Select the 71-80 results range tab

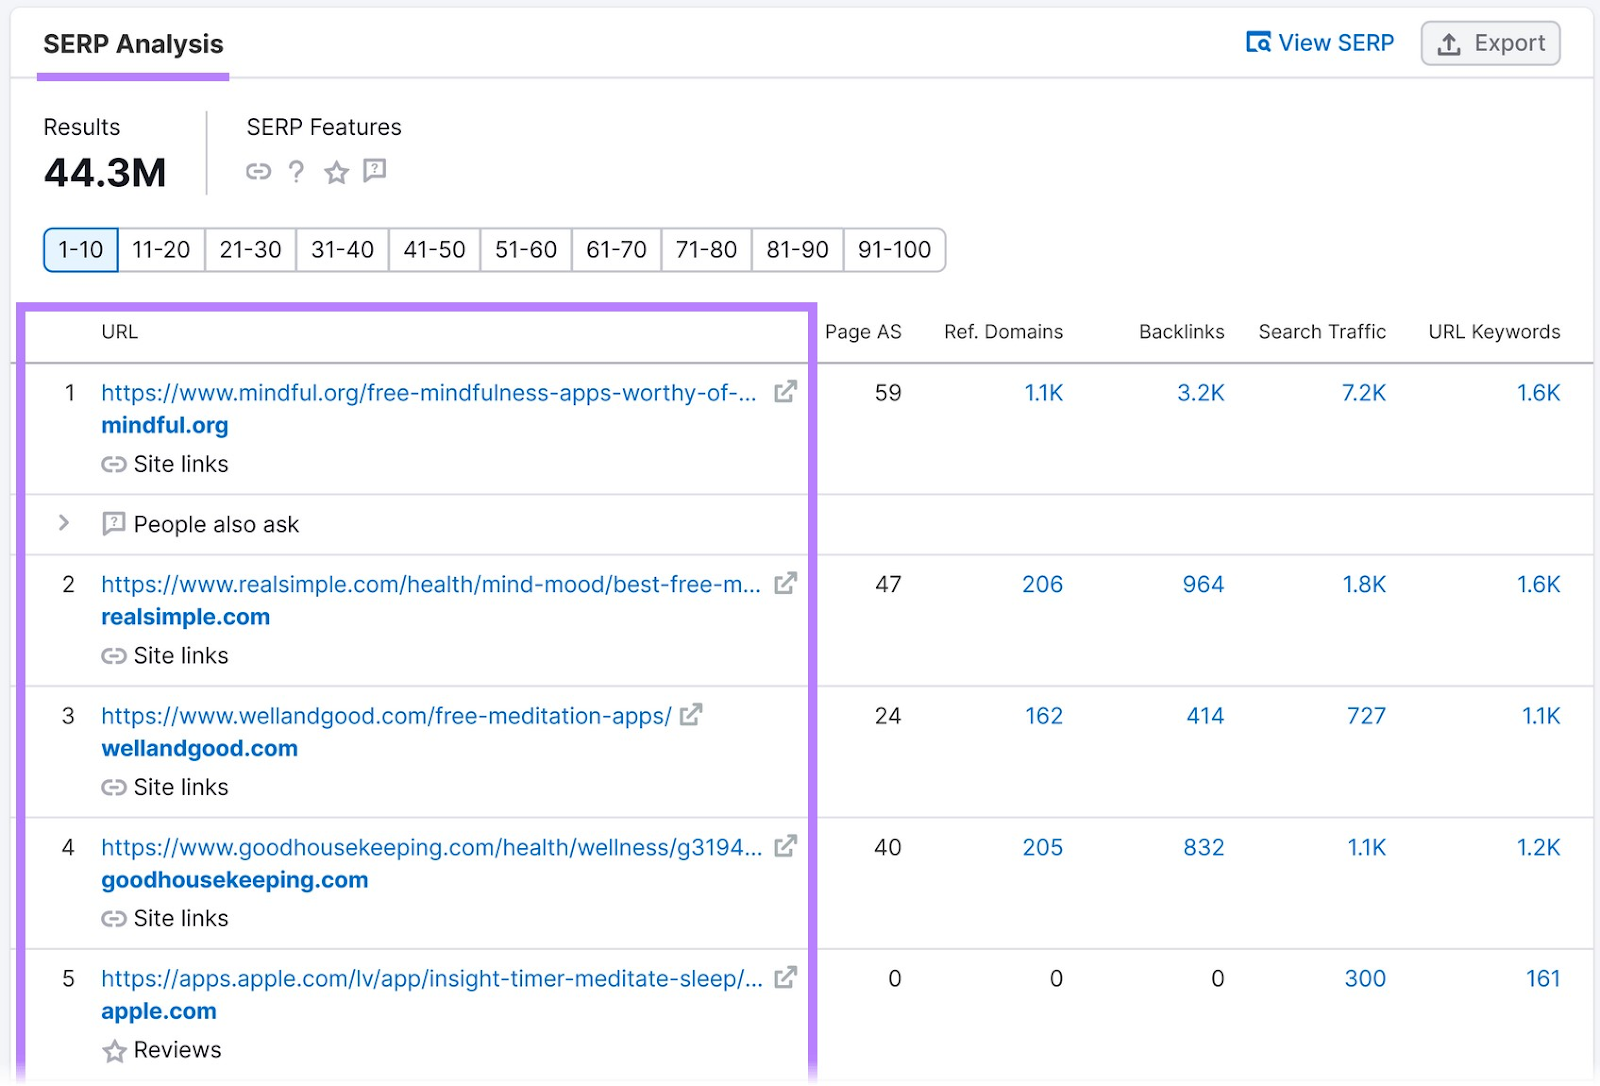(706, 250)
